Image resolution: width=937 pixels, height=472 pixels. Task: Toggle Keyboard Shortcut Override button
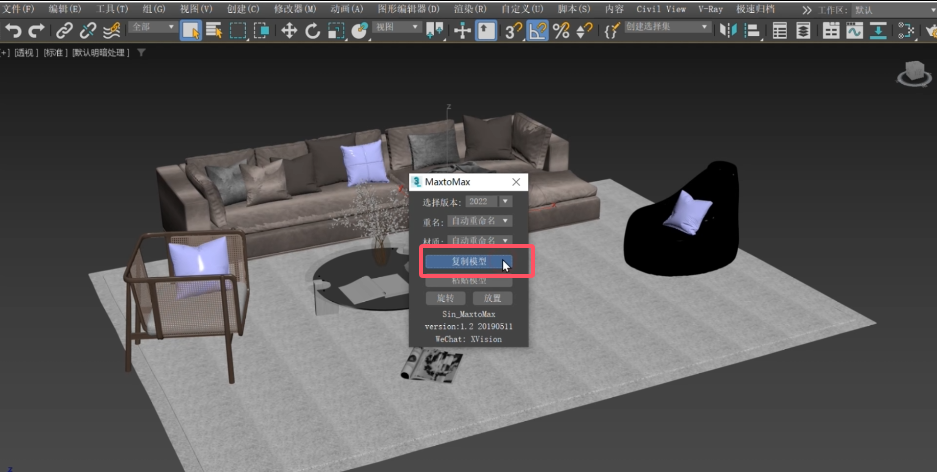(486, 30)
